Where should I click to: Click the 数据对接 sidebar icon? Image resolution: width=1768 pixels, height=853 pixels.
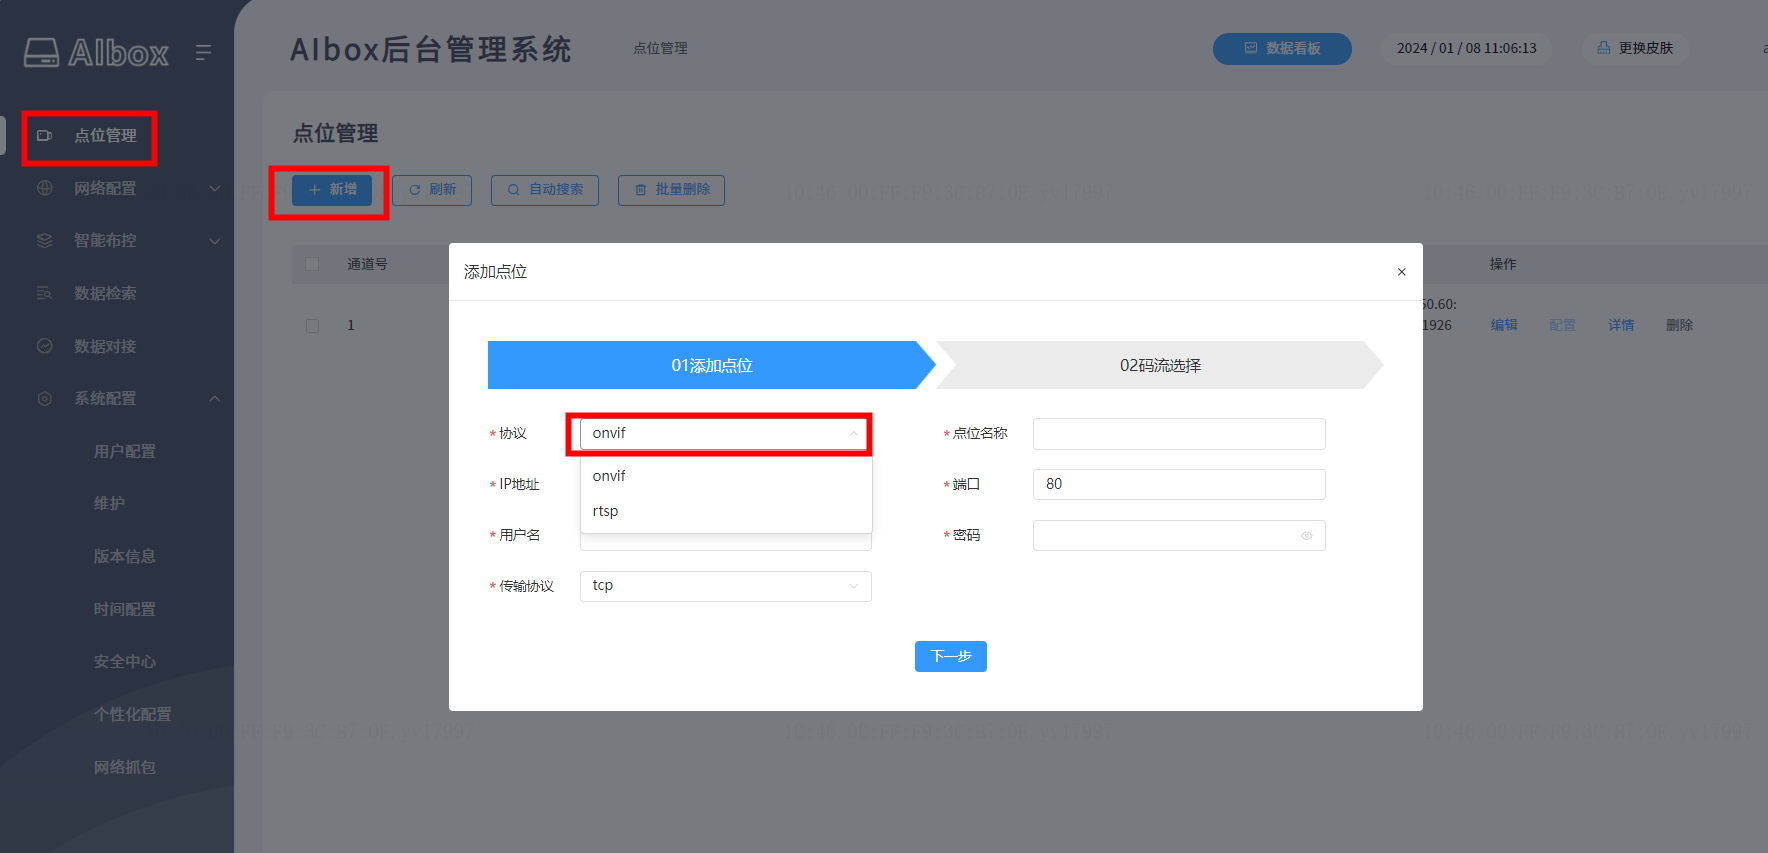[45, 346]
